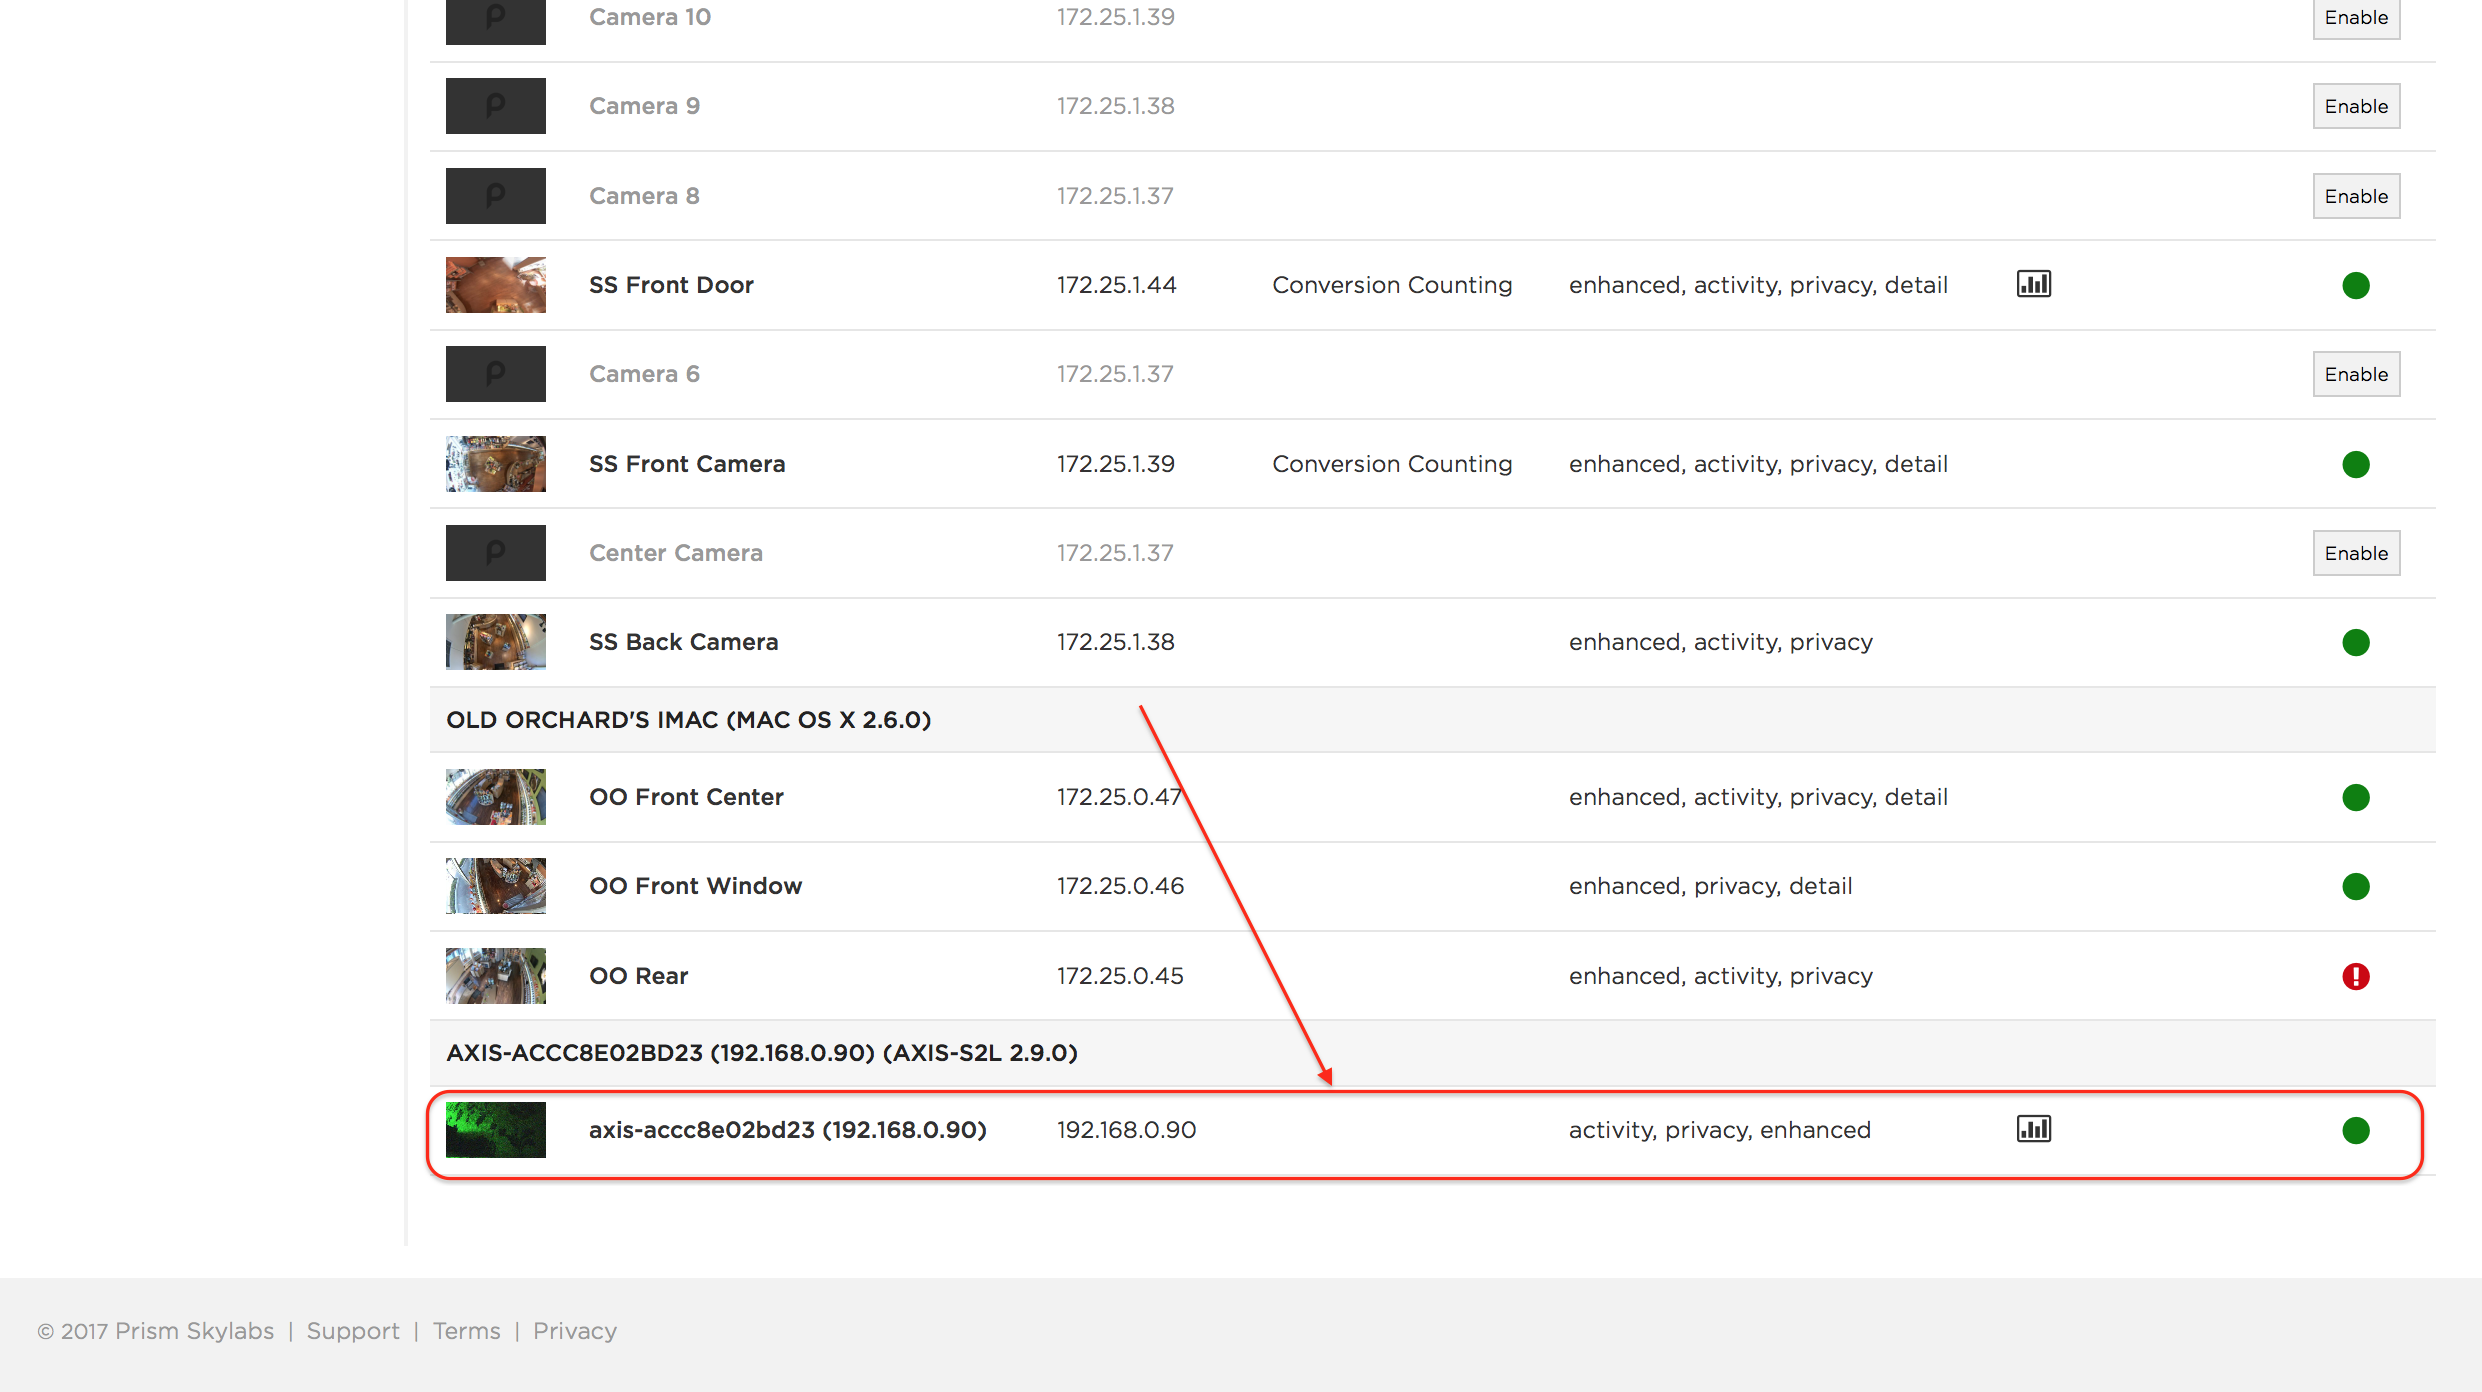Open the Support link in footer
Viewport: 2482px width, 1392px height.
point(353,1331)
